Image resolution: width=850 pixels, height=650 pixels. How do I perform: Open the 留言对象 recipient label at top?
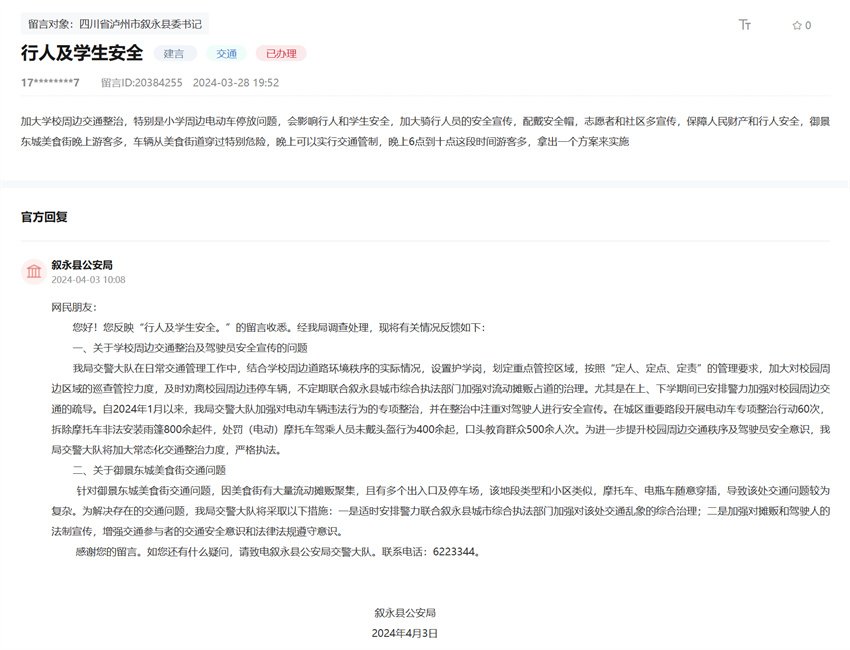(114, 24)
